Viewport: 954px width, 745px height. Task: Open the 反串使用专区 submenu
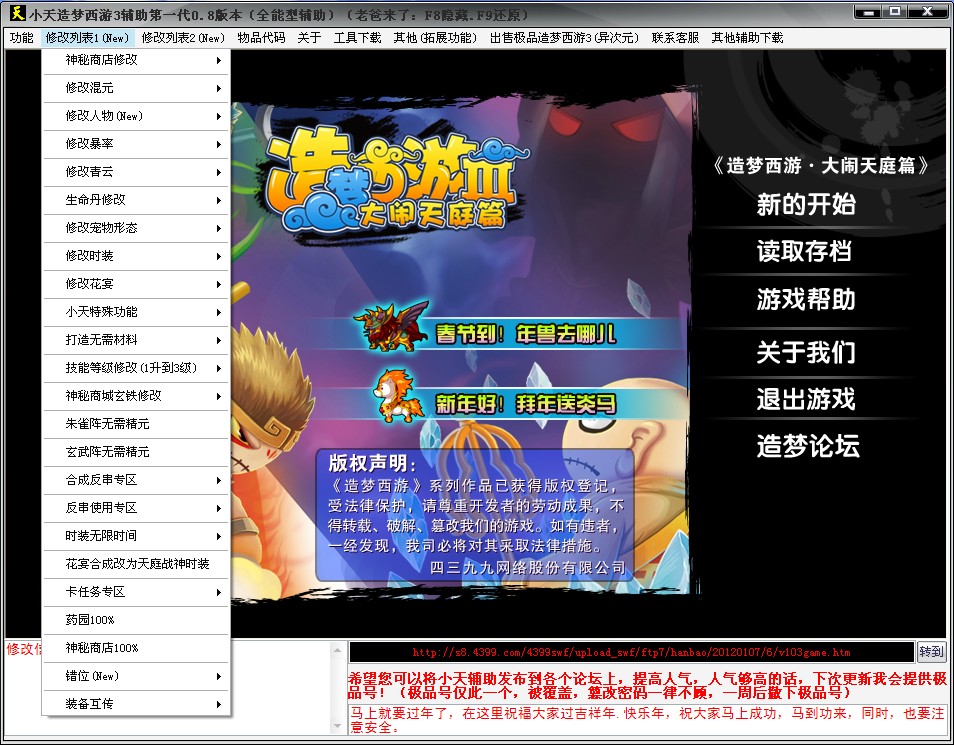136,508
